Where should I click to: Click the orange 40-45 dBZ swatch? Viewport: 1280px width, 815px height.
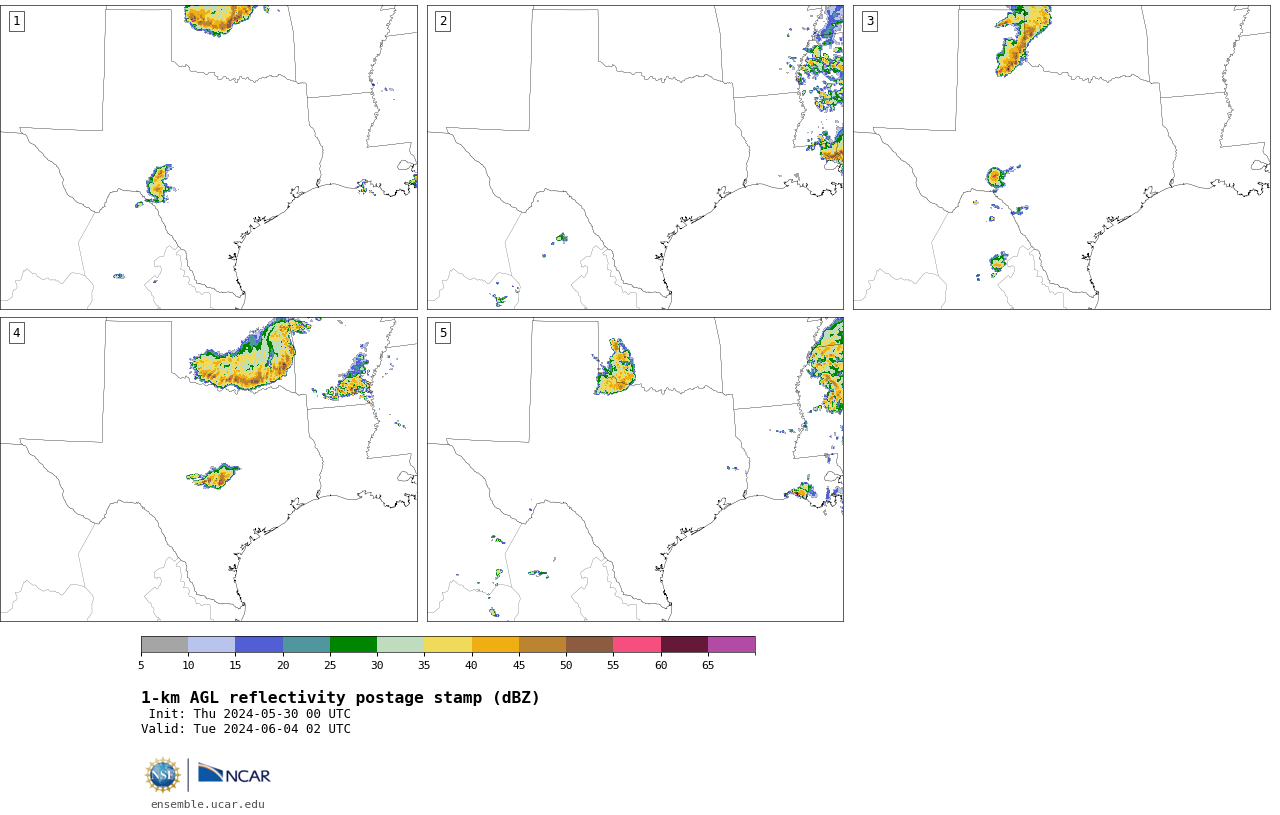(x=495, y=644)
